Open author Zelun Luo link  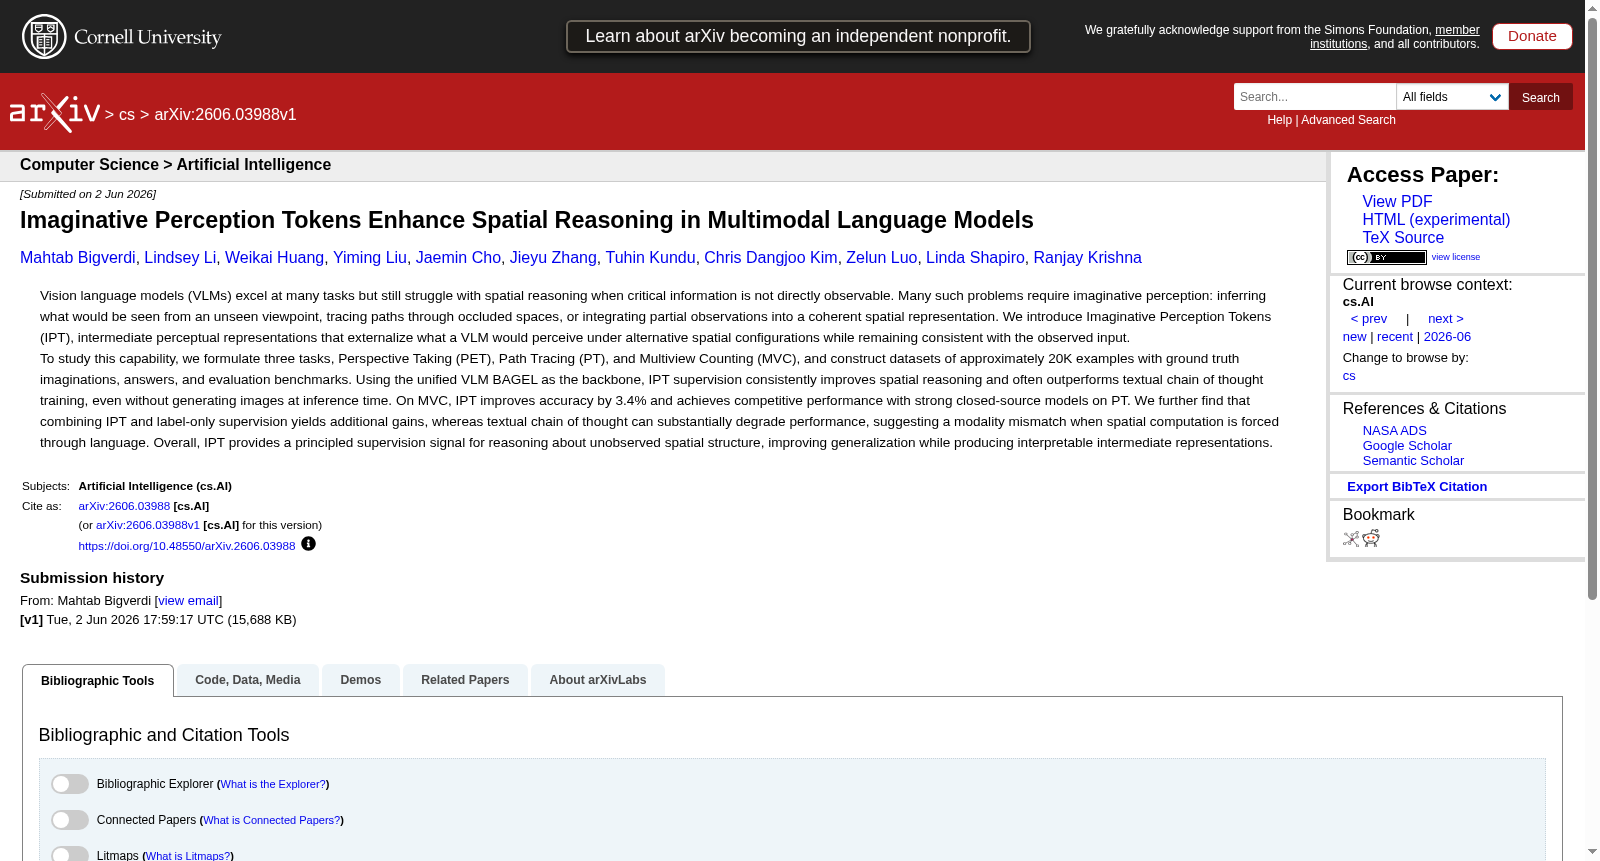[x=881, y=258]
